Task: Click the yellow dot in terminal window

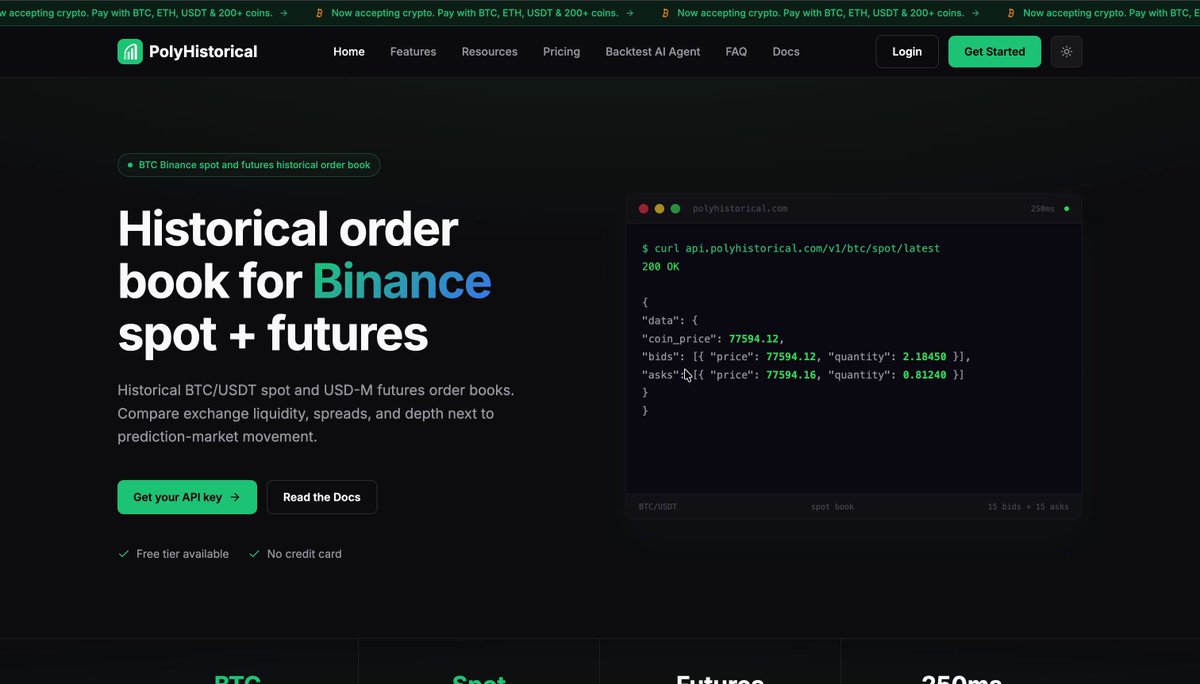Action: pos(659,209)
